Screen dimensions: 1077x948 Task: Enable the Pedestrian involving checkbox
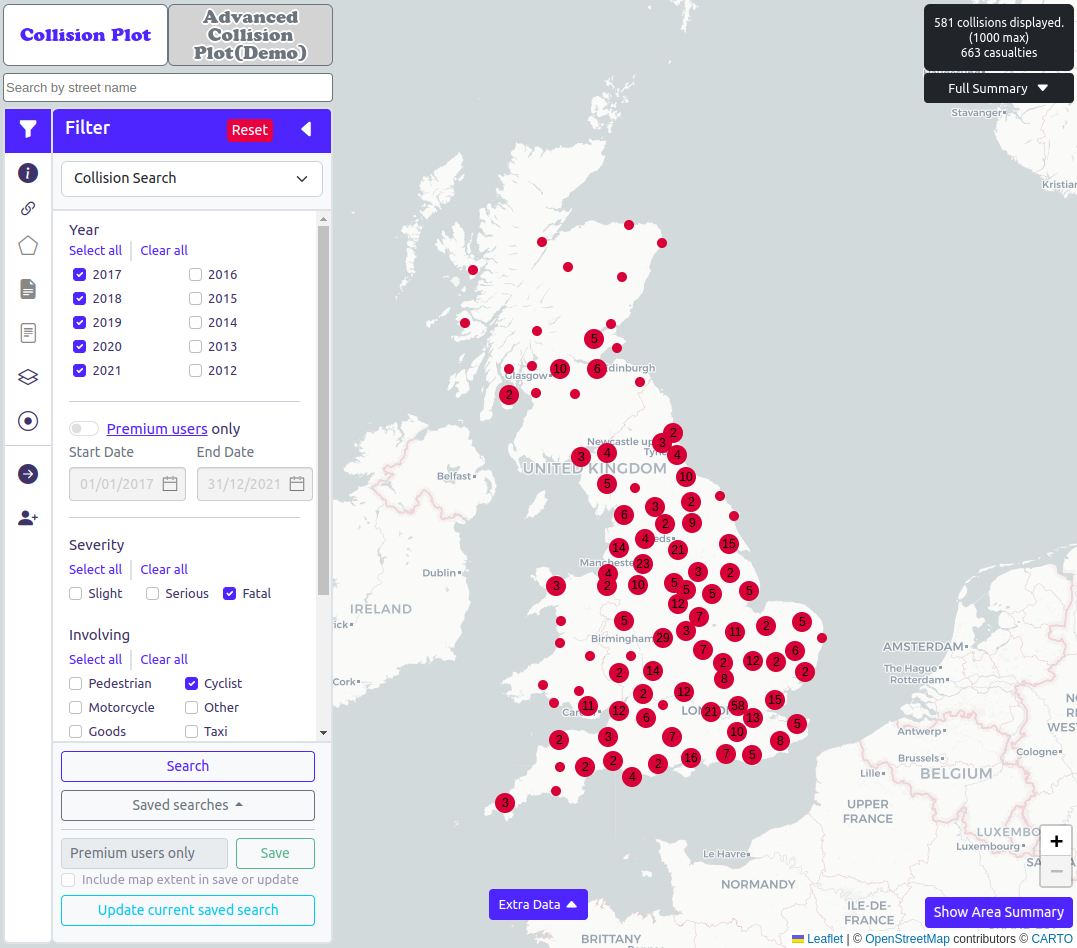click(76, 684)
